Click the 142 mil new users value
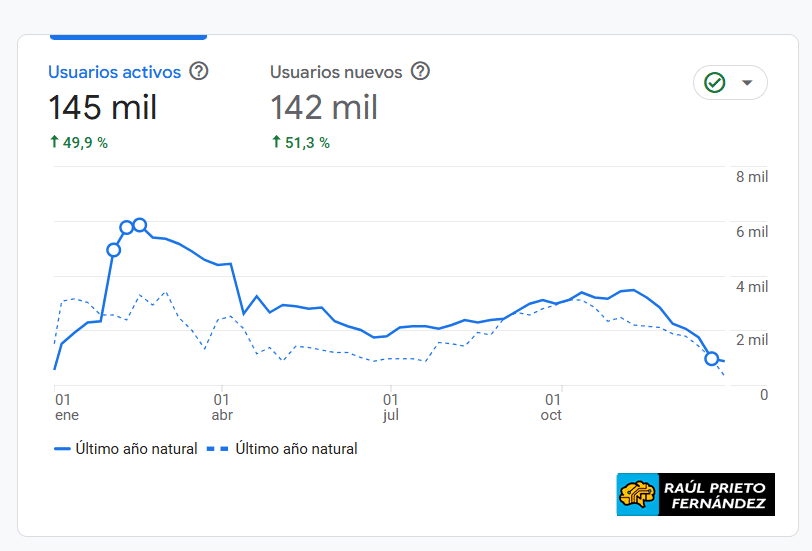 coord(324,107)
